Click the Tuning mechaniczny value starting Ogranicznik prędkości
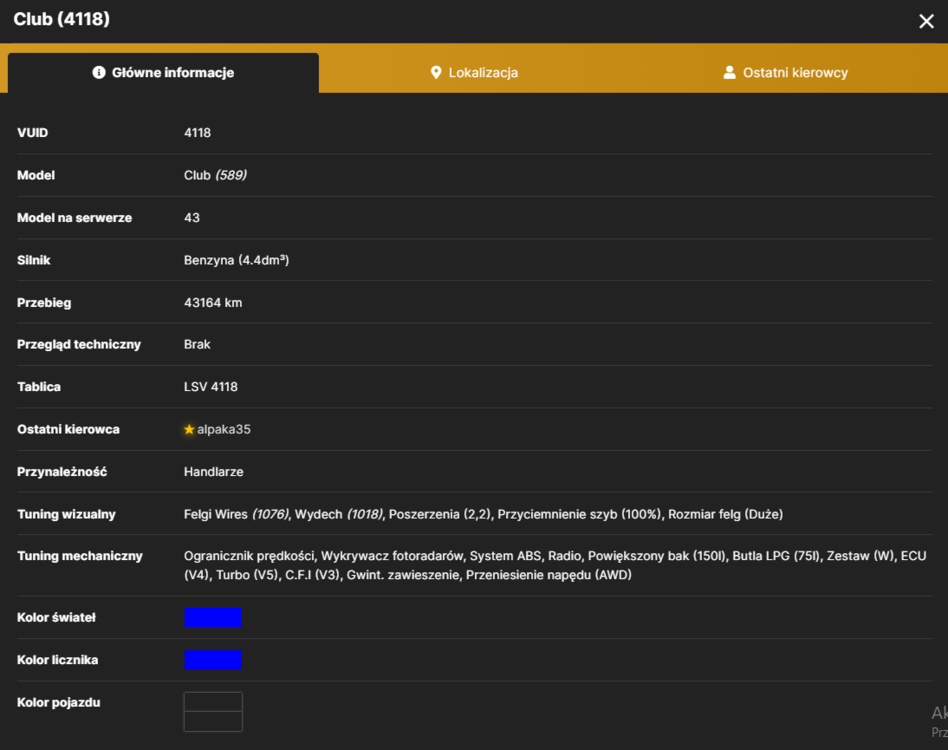The image size is (948, 750). tap(555, 565)
